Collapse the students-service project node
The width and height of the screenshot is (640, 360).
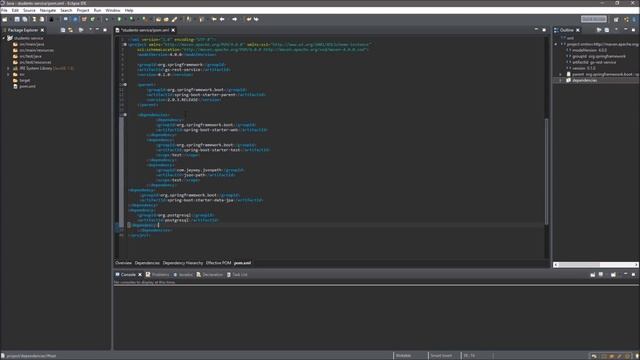coord(4,38)
